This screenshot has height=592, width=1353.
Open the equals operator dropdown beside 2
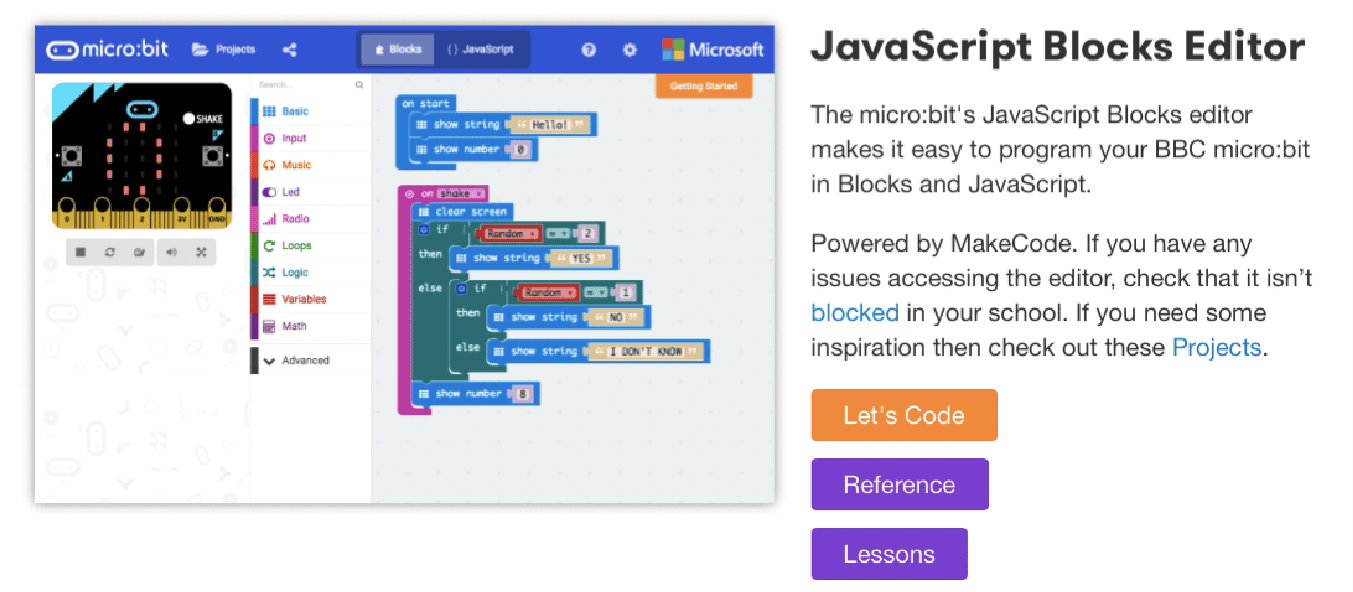coord(558,234)
